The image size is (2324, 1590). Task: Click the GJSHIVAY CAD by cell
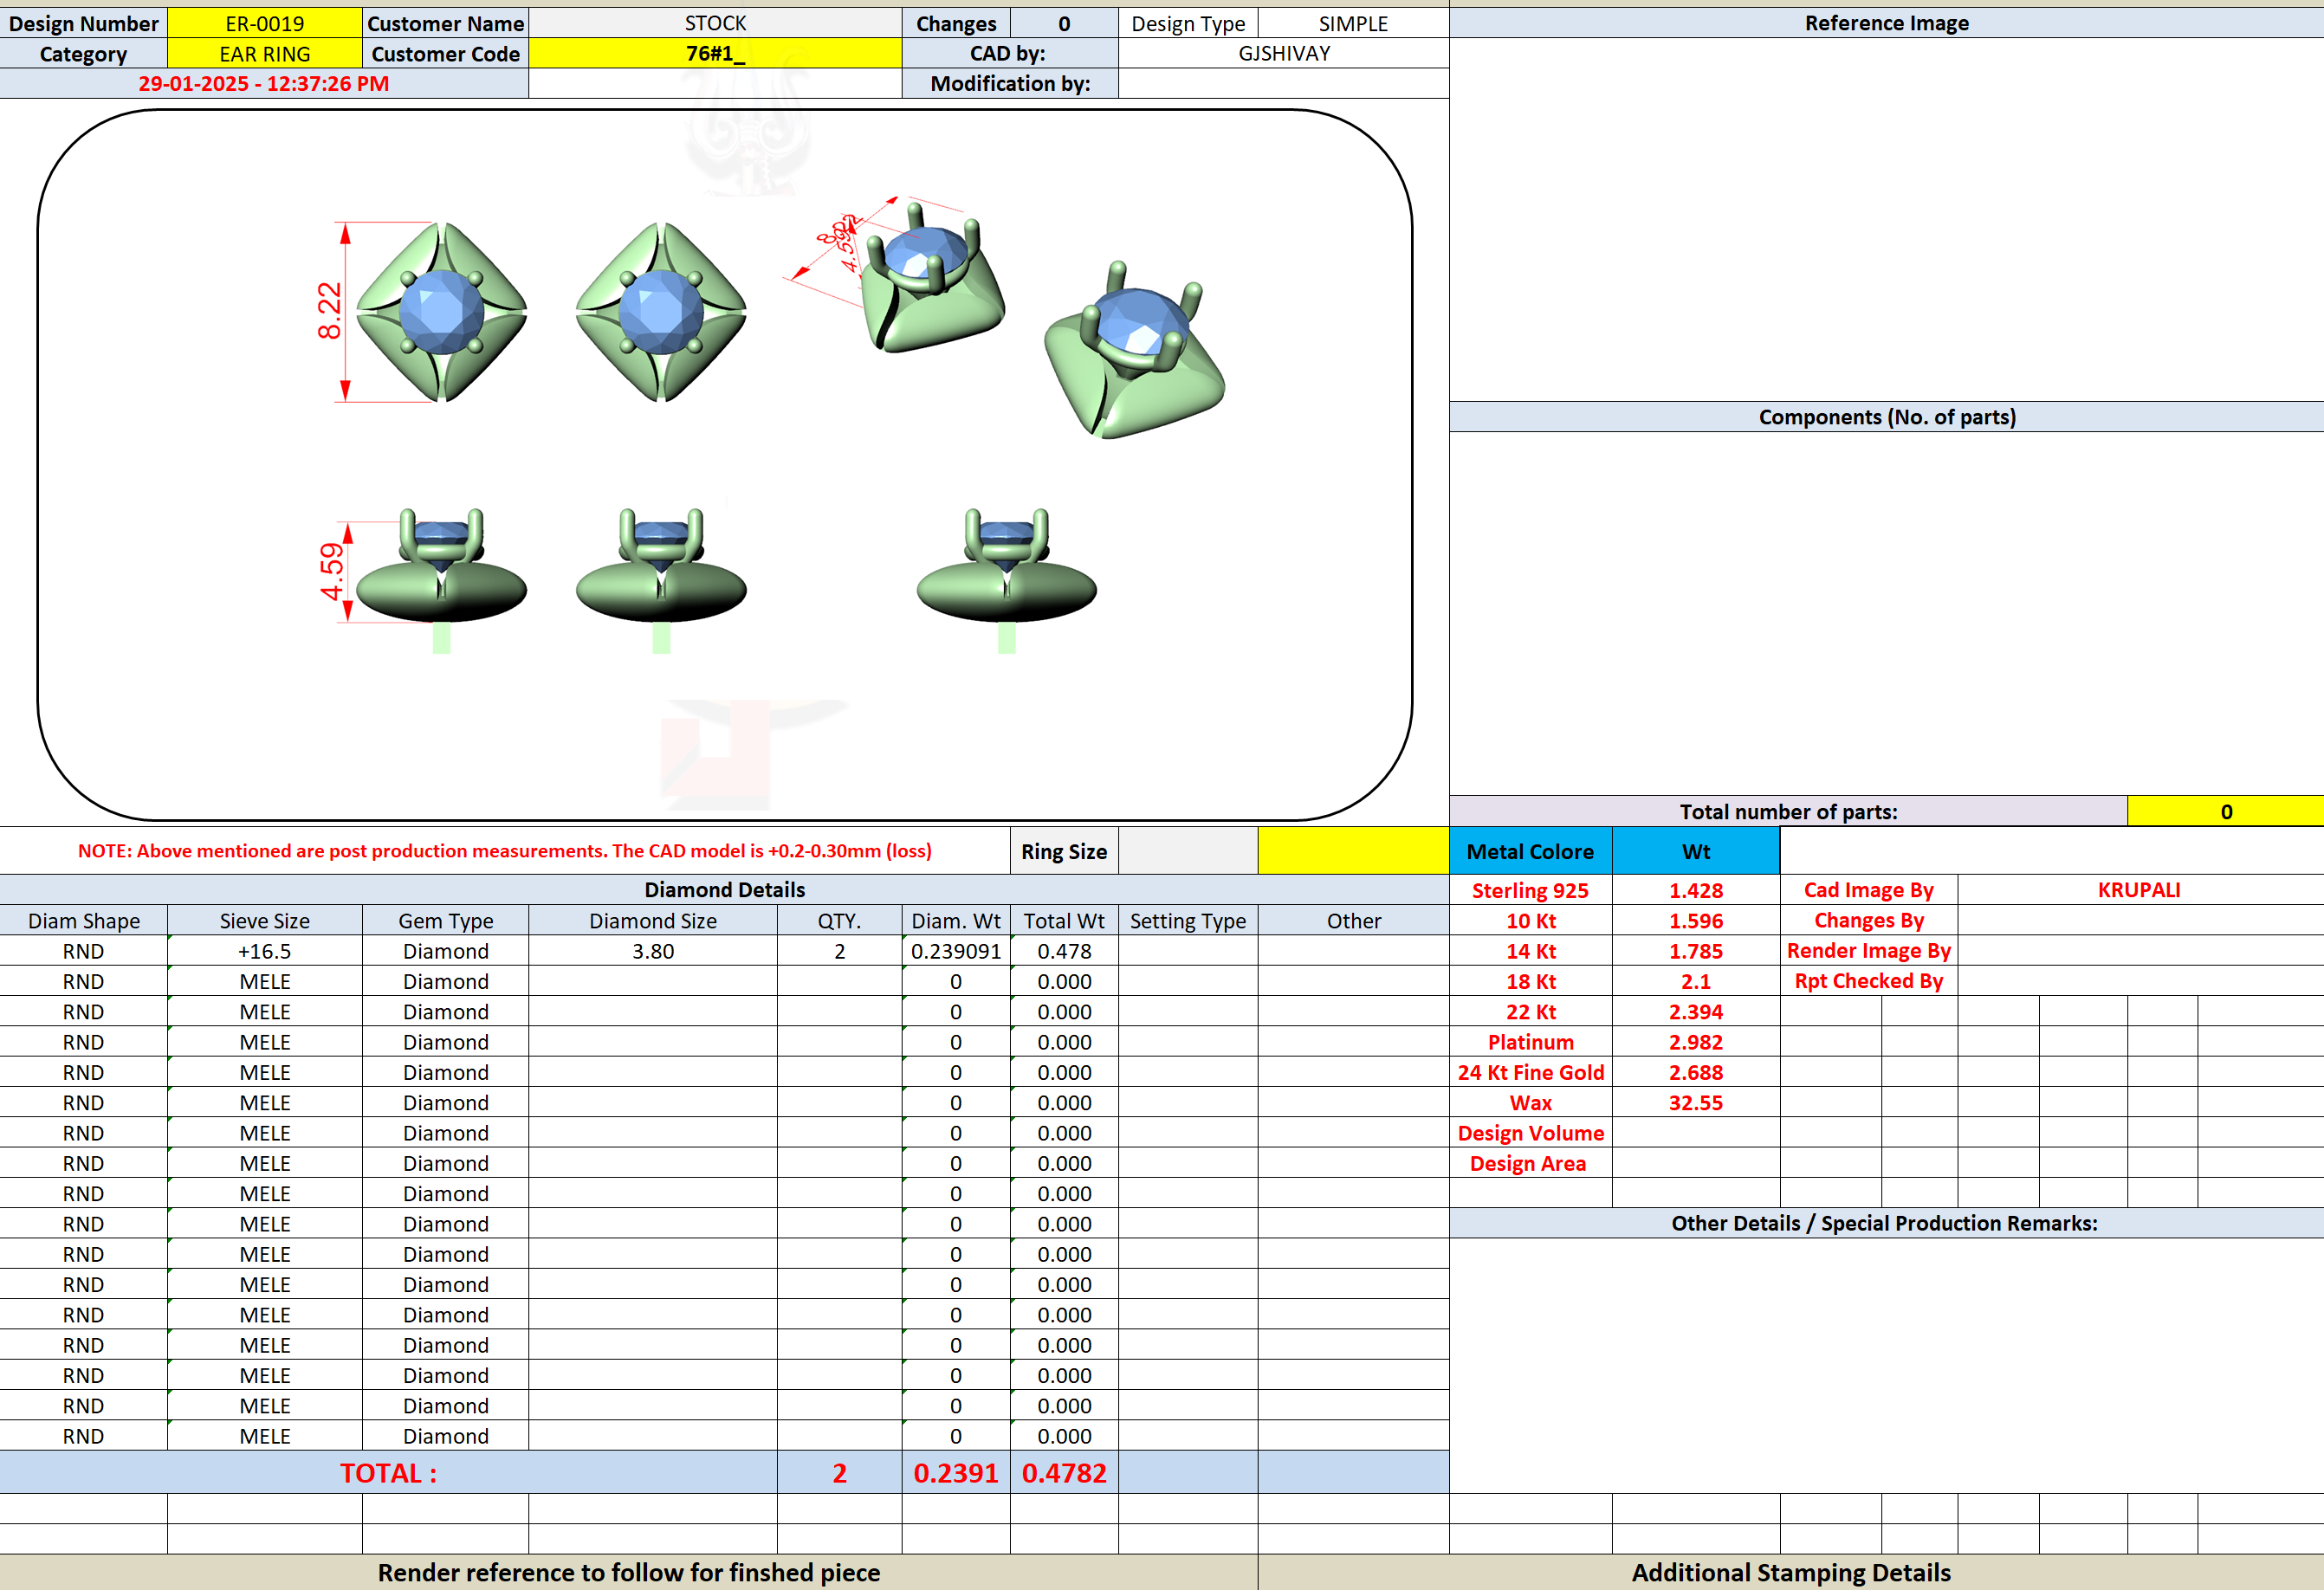[1283, 54]
